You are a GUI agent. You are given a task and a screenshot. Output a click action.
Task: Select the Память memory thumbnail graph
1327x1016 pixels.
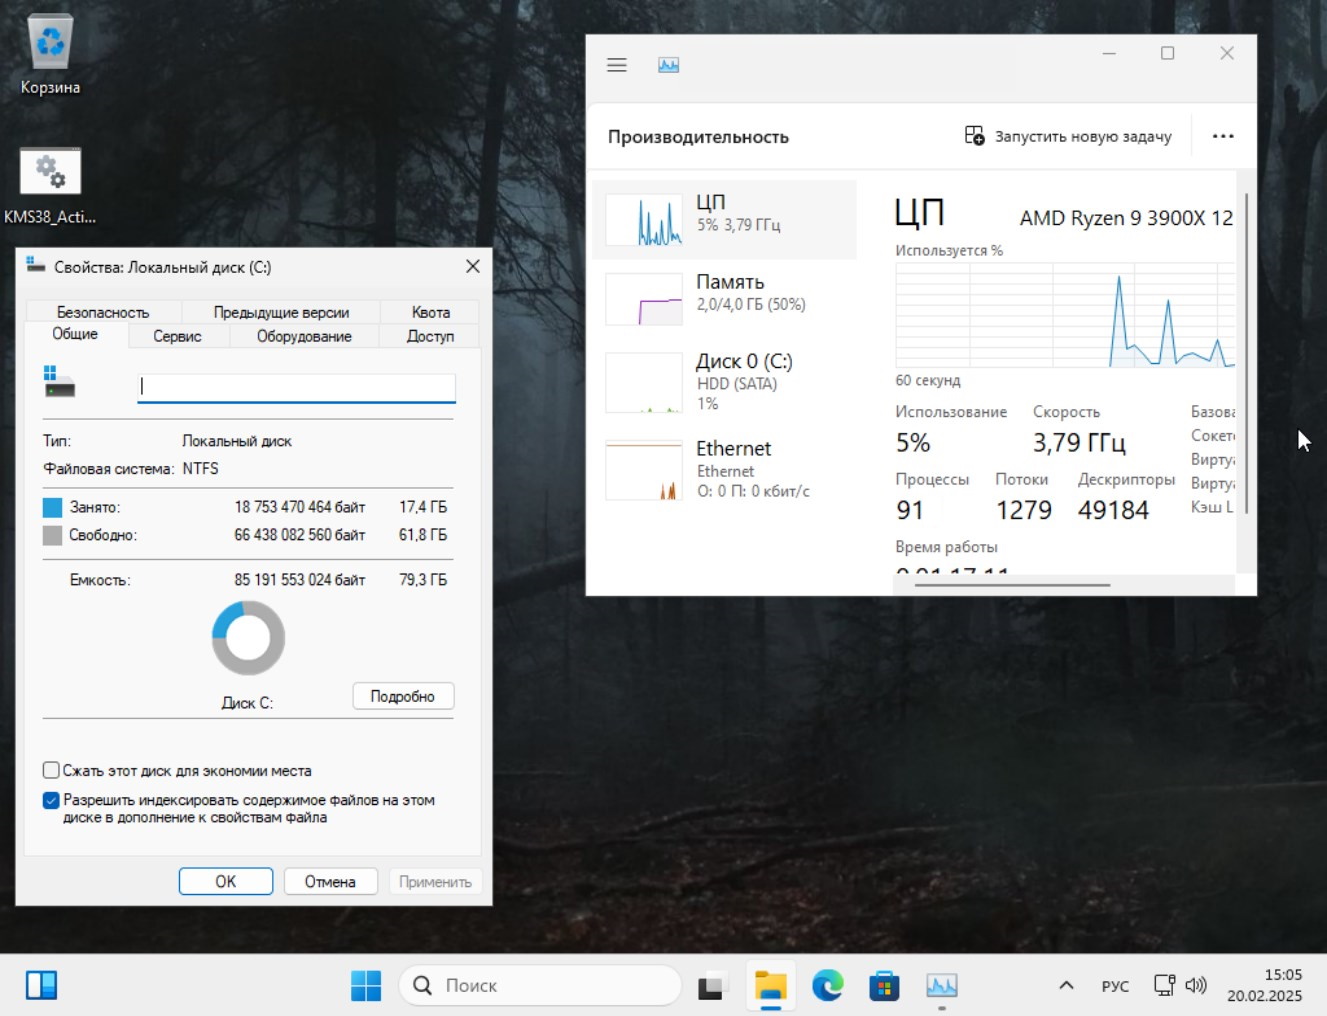point(645,299)
